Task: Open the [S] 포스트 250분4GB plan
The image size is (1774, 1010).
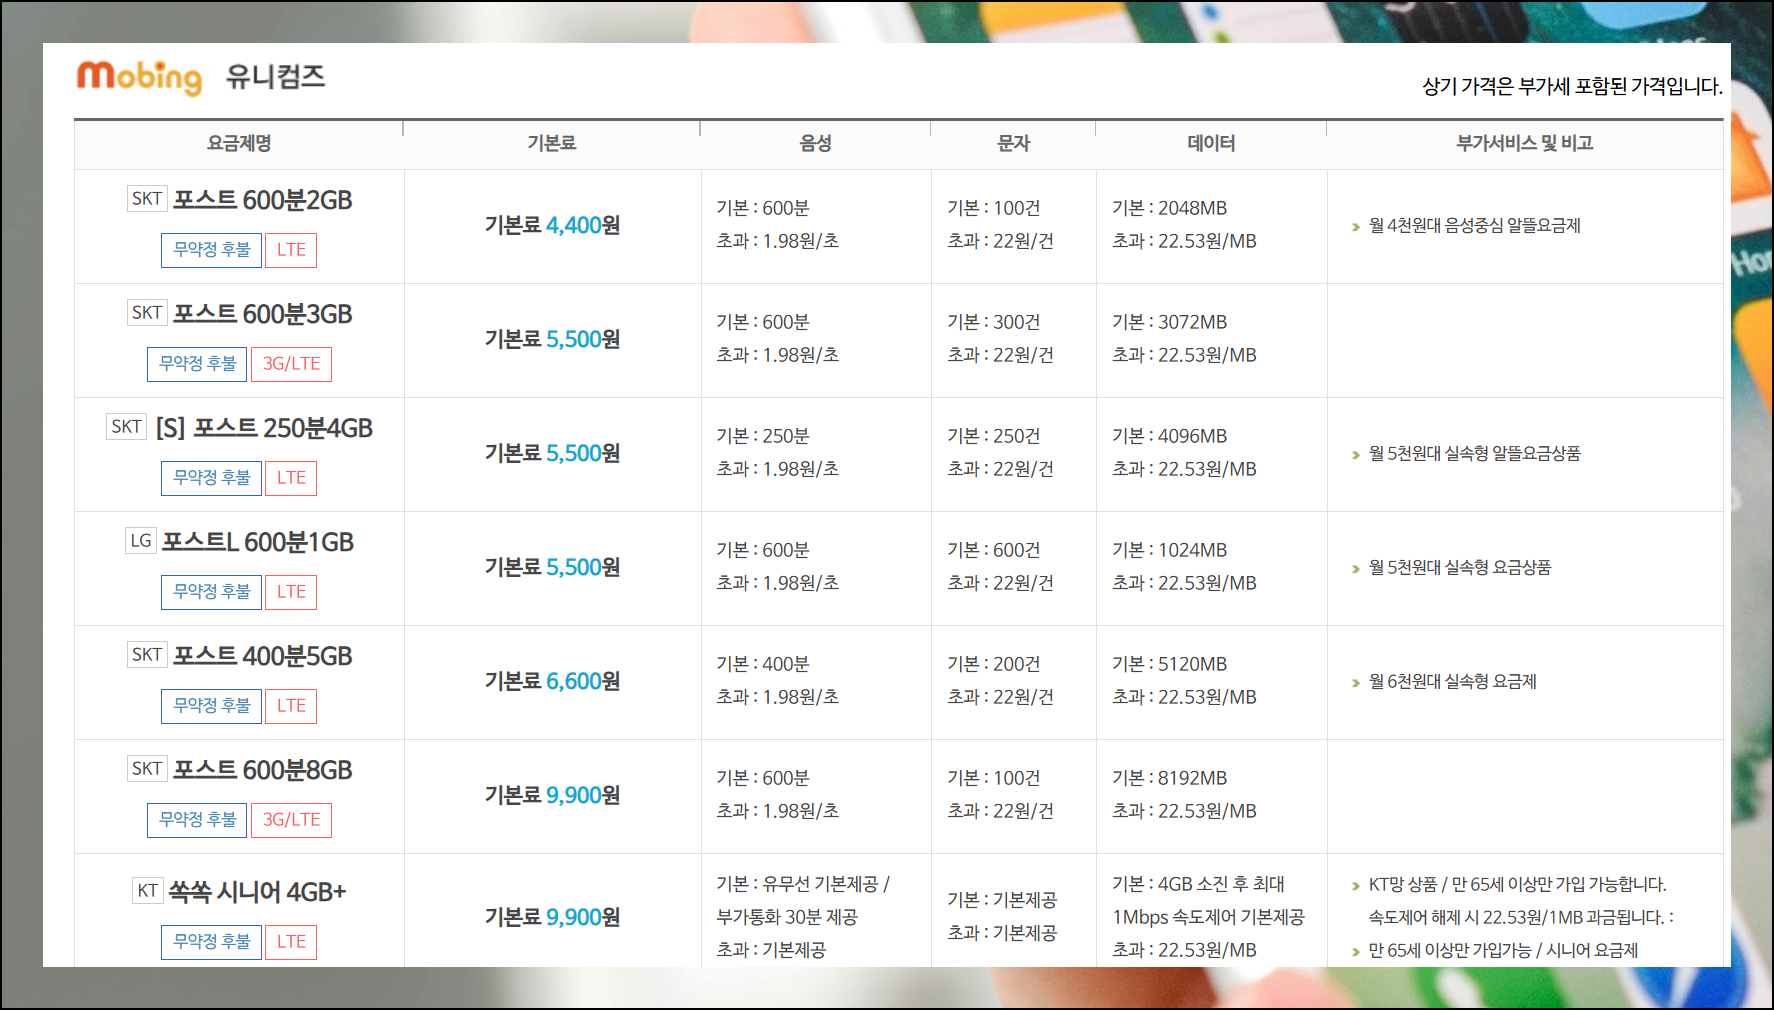Action: (x=264, y=428)
